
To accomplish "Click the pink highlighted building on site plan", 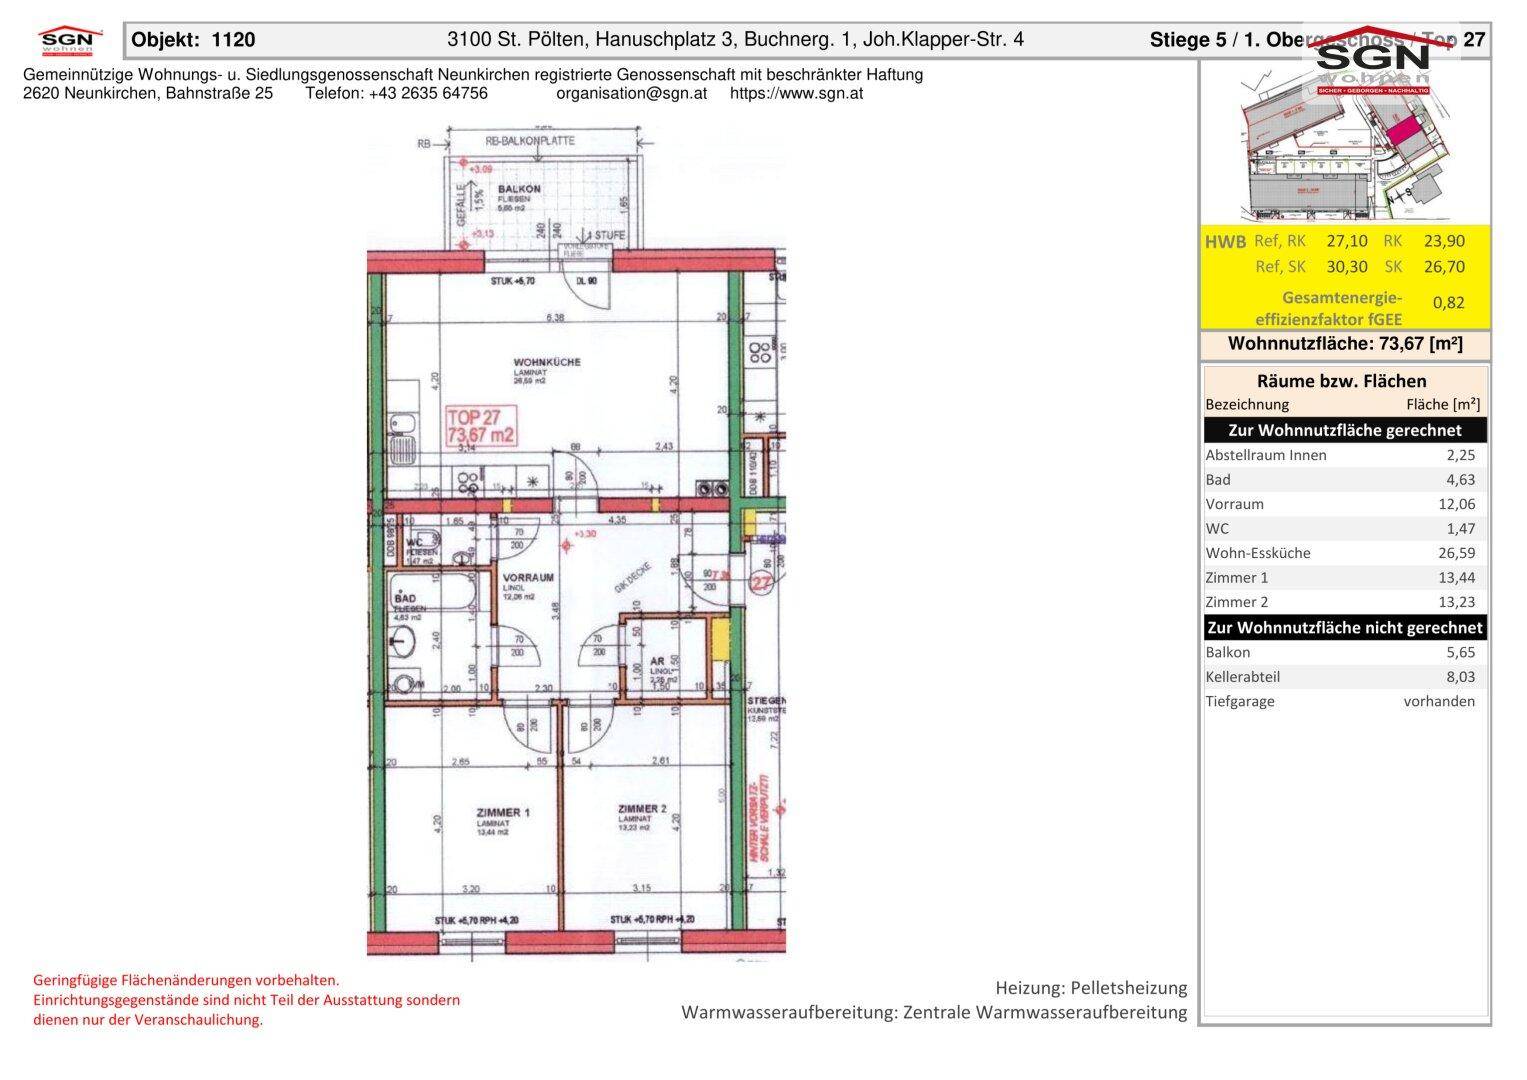I will click(1403, 129).
